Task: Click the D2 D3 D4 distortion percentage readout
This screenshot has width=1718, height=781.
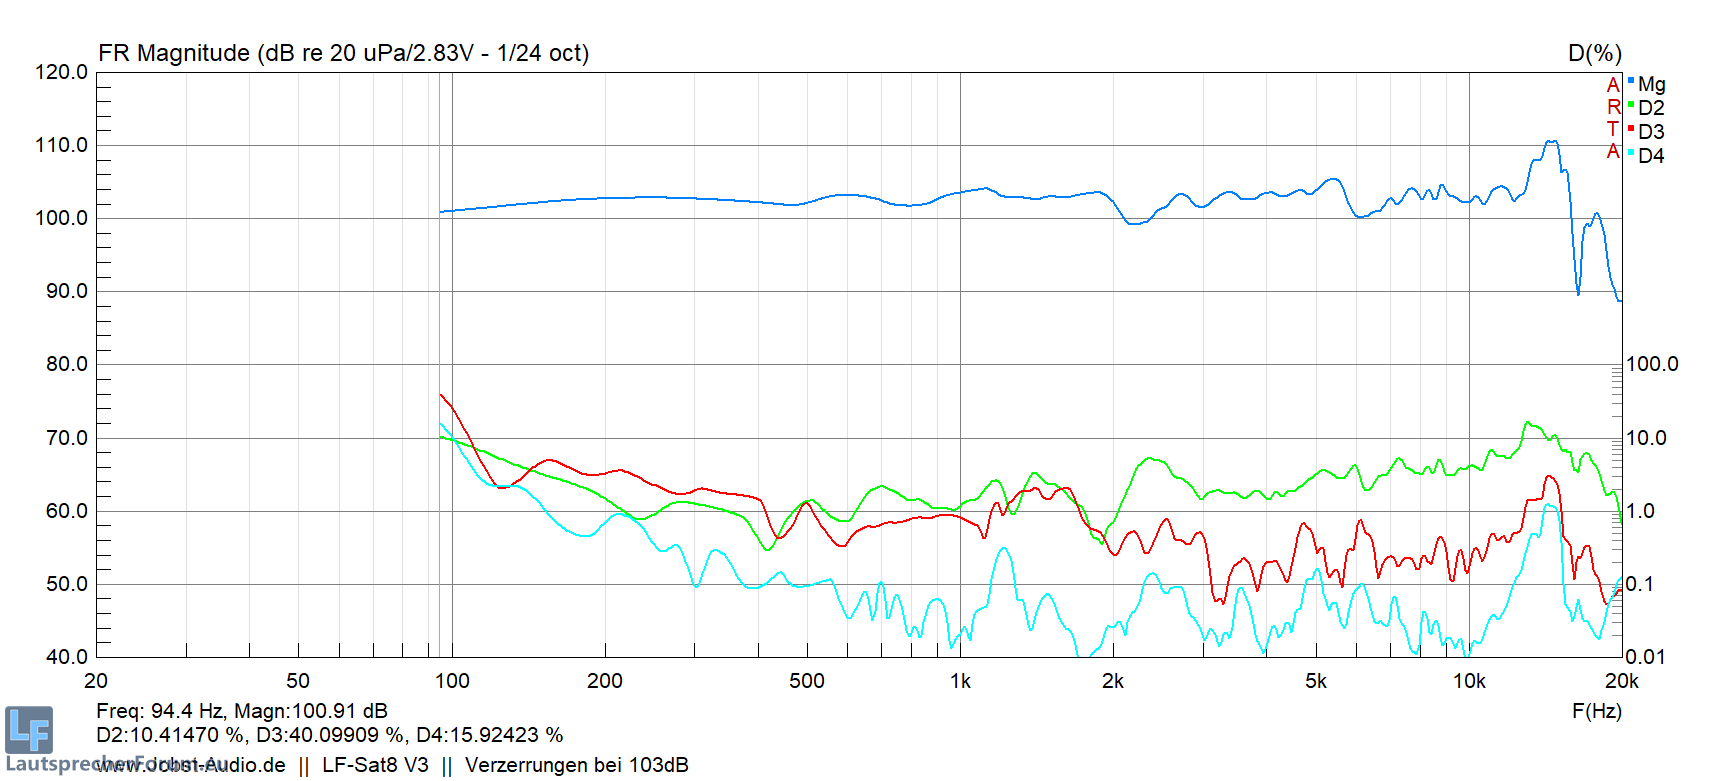Action: pos(329,735)
